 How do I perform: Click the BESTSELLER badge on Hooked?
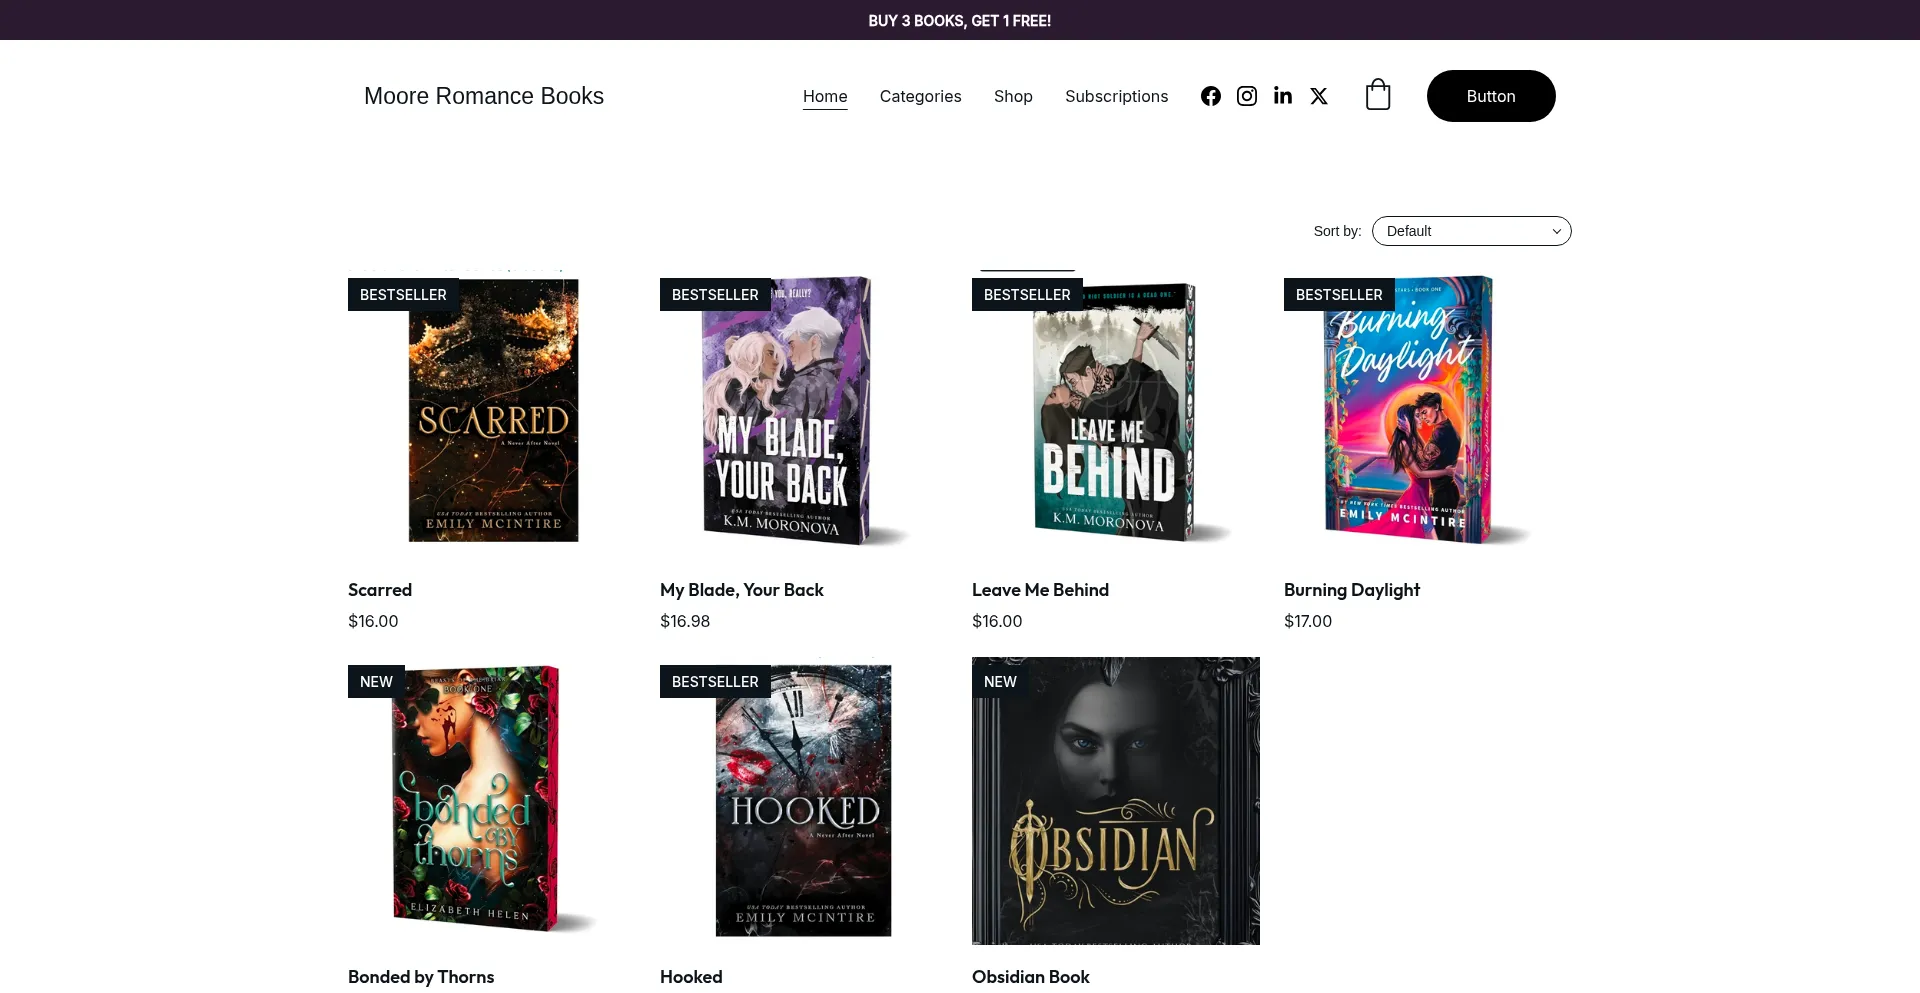(715, 681)
